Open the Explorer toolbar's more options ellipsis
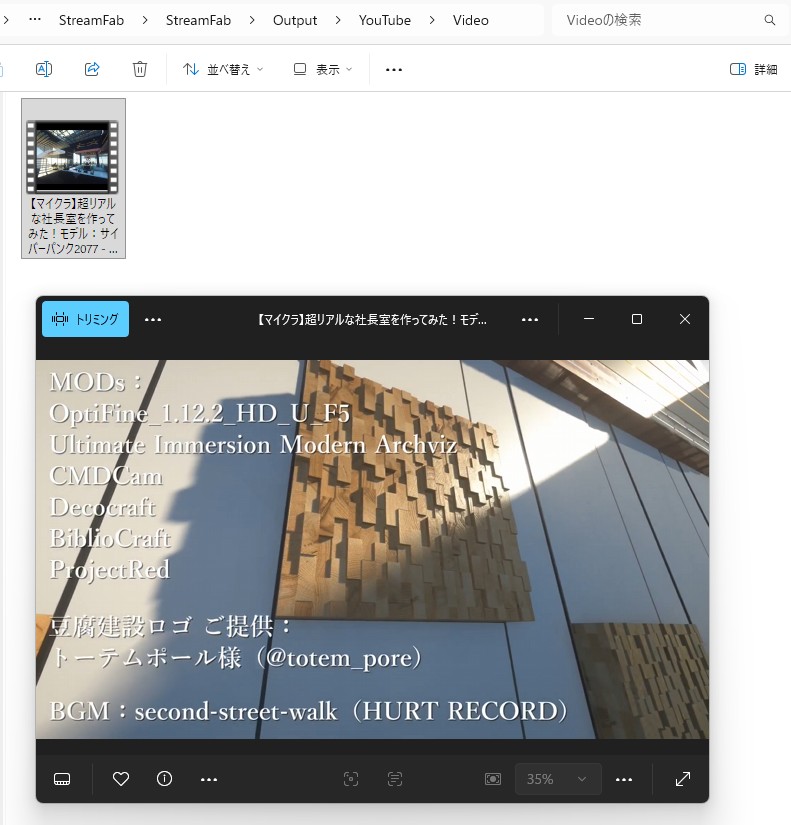Screen dimensions: 791x825 click(x=394, y=69)
